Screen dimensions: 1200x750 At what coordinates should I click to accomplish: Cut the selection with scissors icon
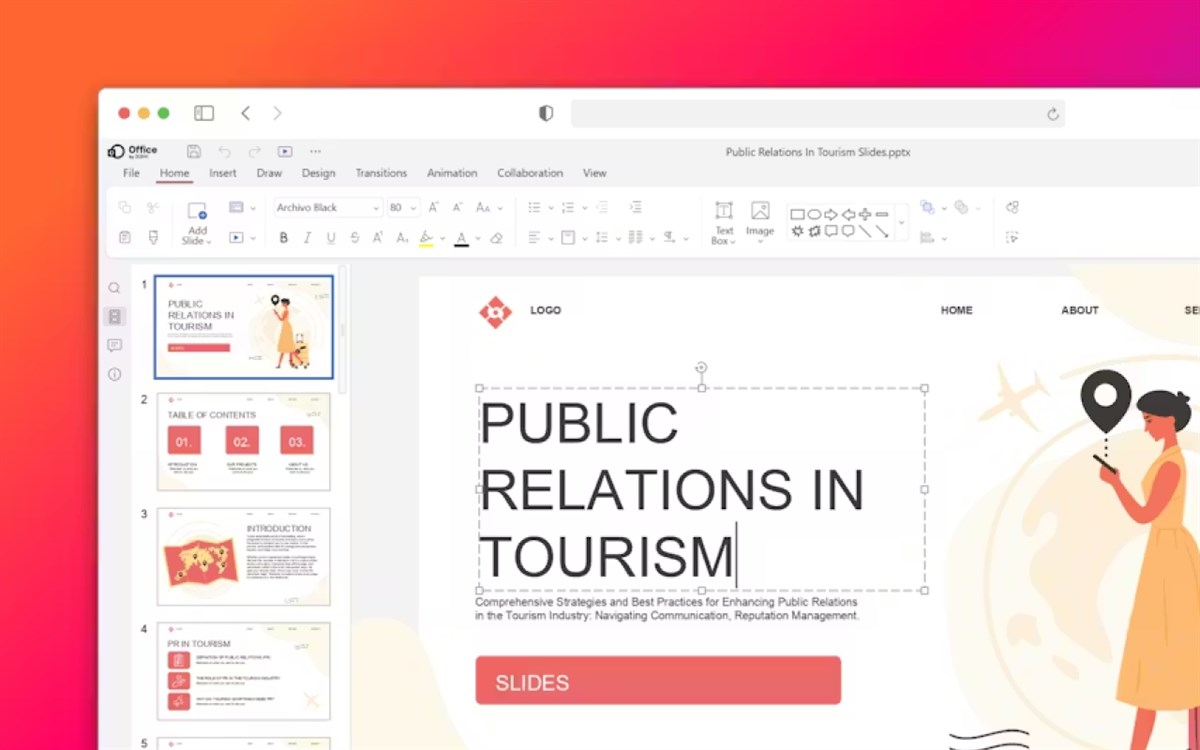[x=153, y=207]
